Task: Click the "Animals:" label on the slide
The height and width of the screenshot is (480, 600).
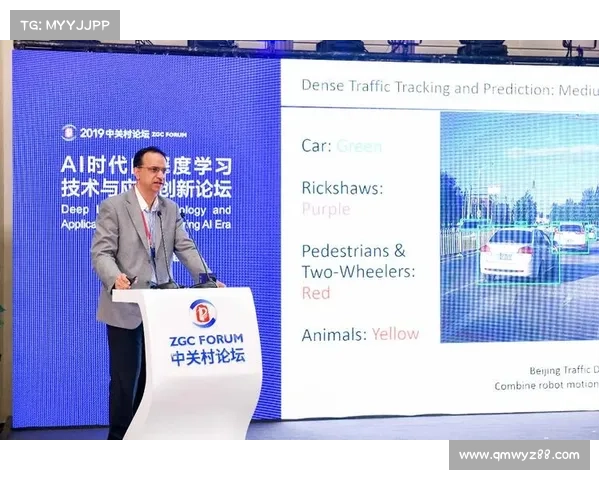Action: (334, 335)
